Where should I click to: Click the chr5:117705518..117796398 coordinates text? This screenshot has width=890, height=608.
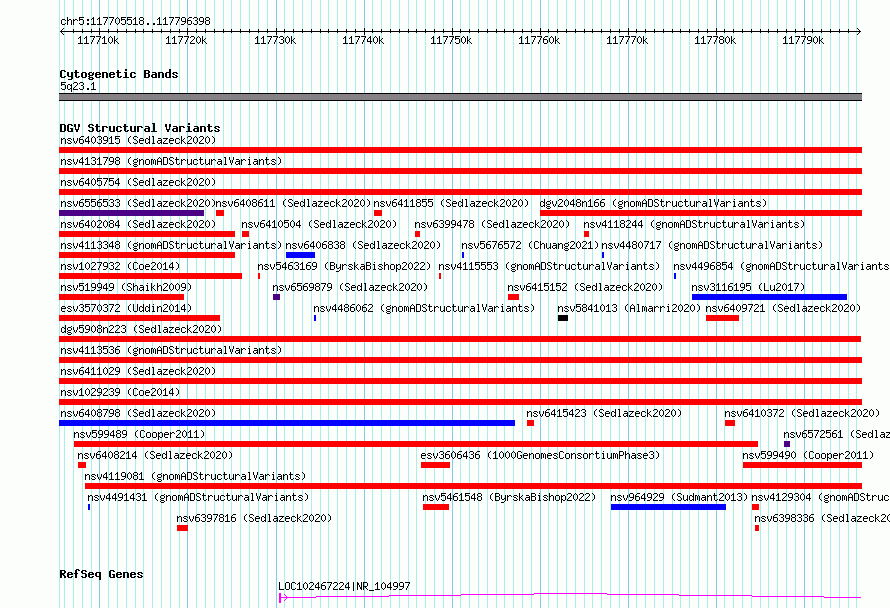click(135, 21)
